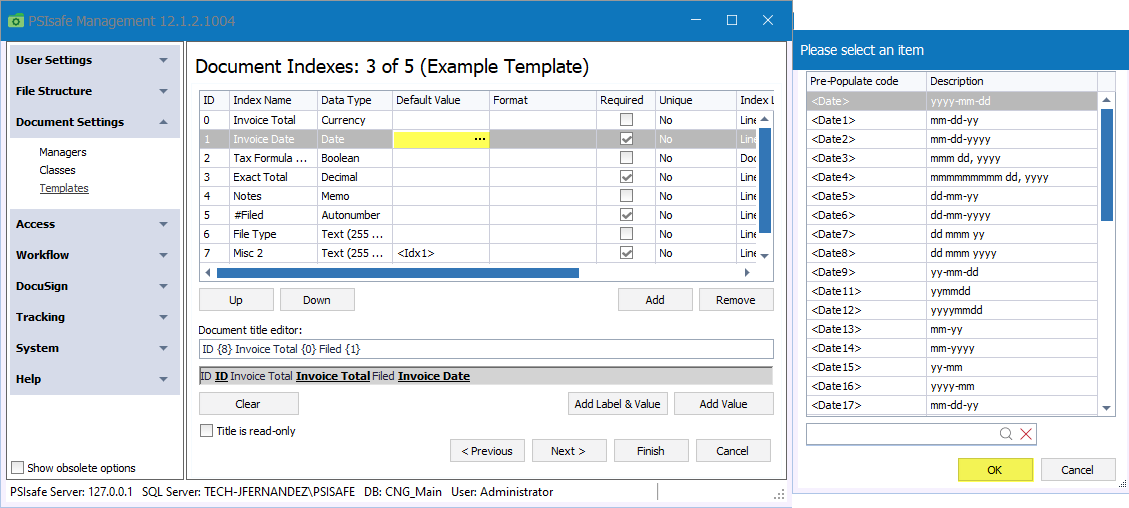Screen dimensions: 1129x508
Task: Click Remove index button
Action: pos(736,300)
